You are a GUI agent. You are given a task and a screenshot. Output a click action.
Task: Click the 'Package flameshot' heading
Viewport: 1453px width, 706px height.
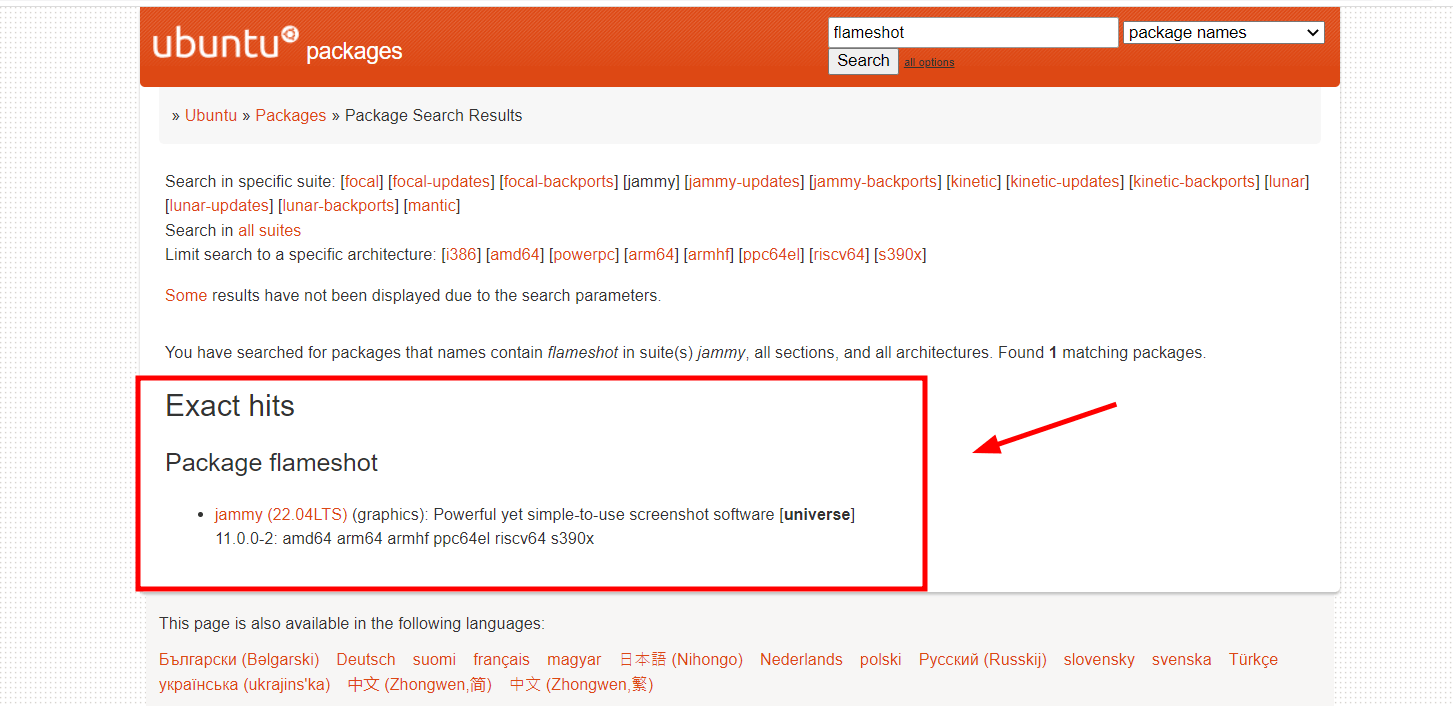tap(272, 462)
